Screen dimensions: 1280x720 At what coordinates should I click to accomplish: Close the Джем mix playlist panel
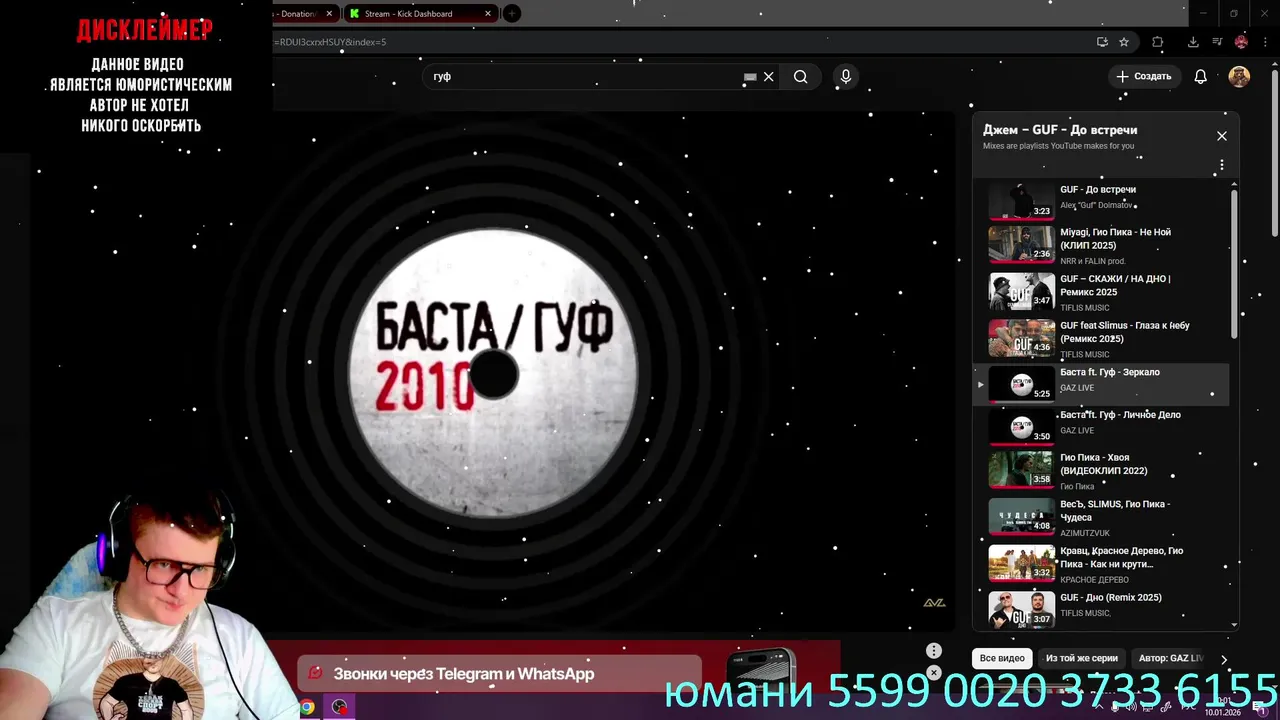click(x=1221, y=136)
